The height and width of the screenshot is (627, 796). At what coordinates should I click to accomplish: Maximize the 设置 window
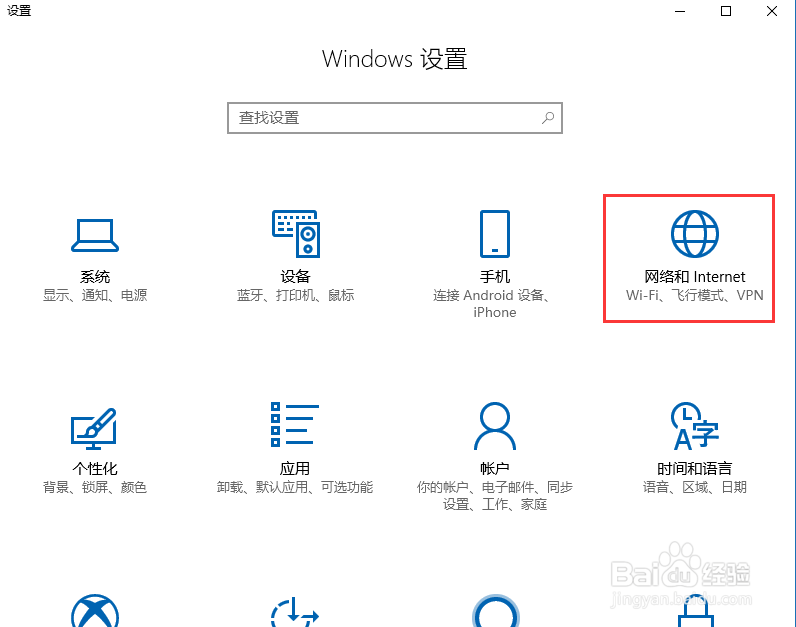726,11
